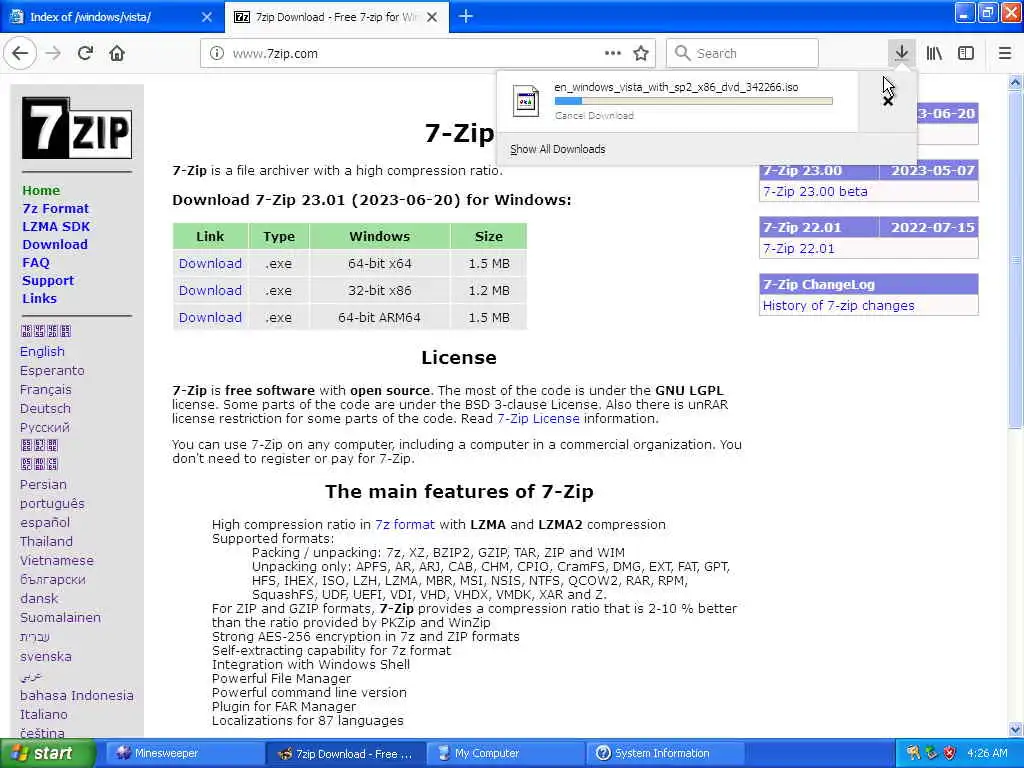1024x768 pixels.
Task: Visit the Support page
Action: [x=48, y=280]
